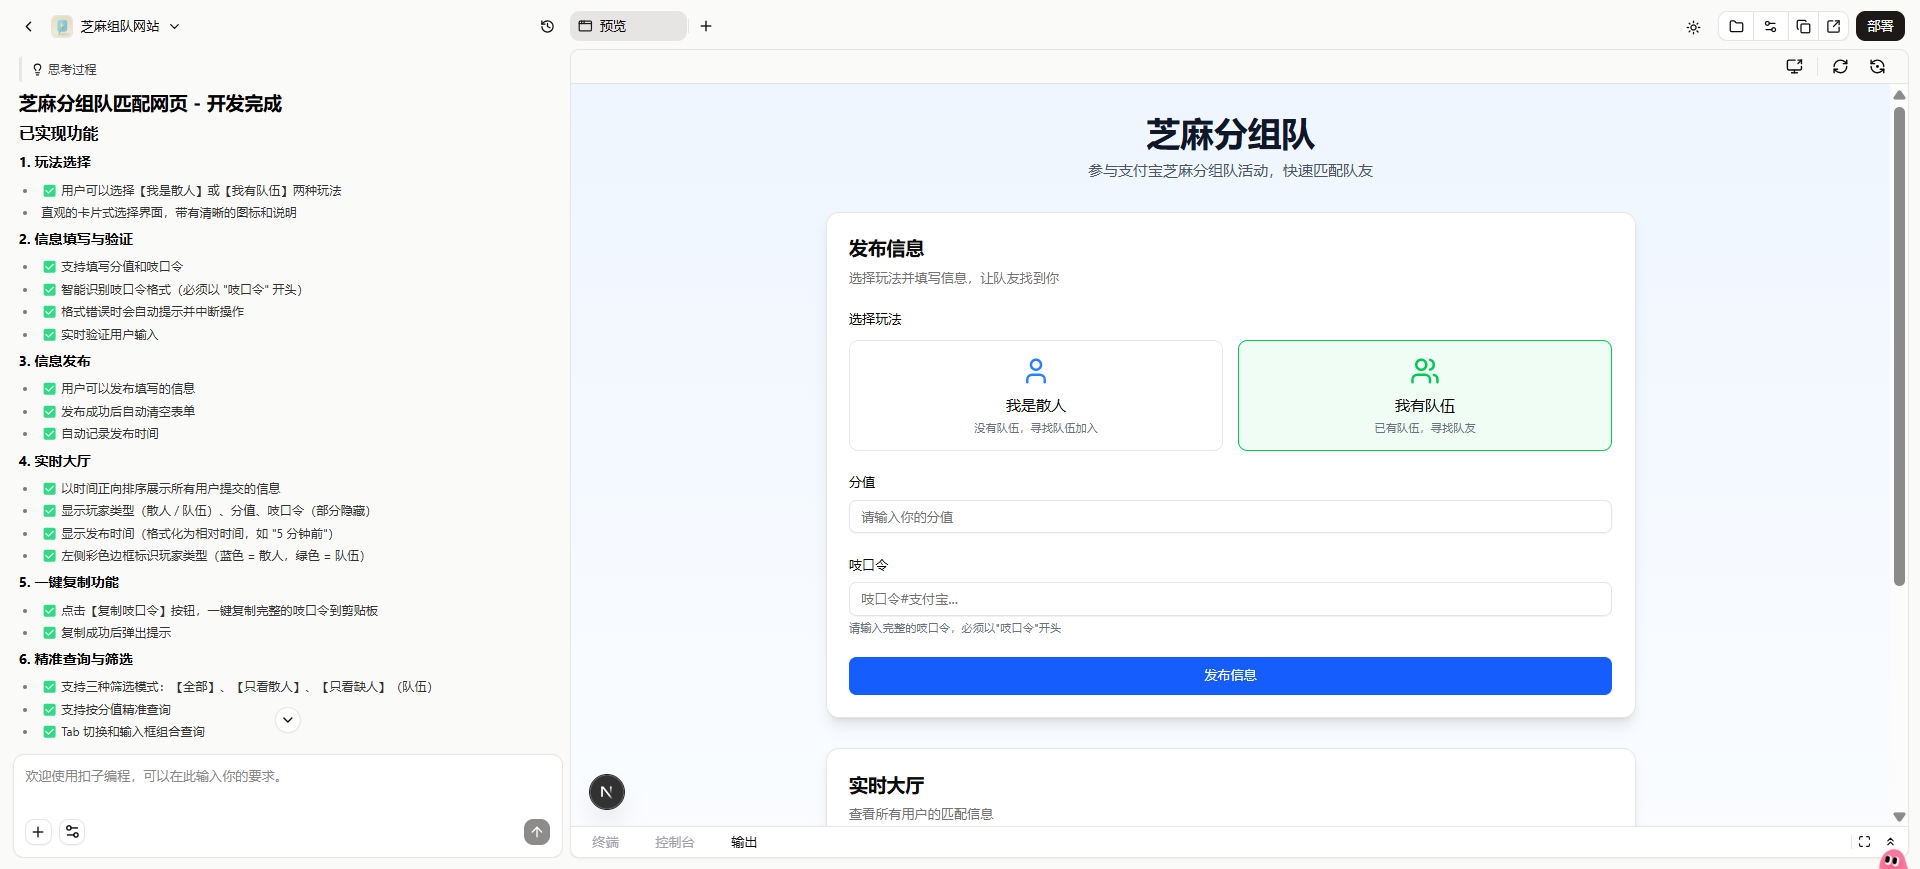Add a new tab with plus icon
This screenshot has height=869, width=1920.
coord(706,26)
